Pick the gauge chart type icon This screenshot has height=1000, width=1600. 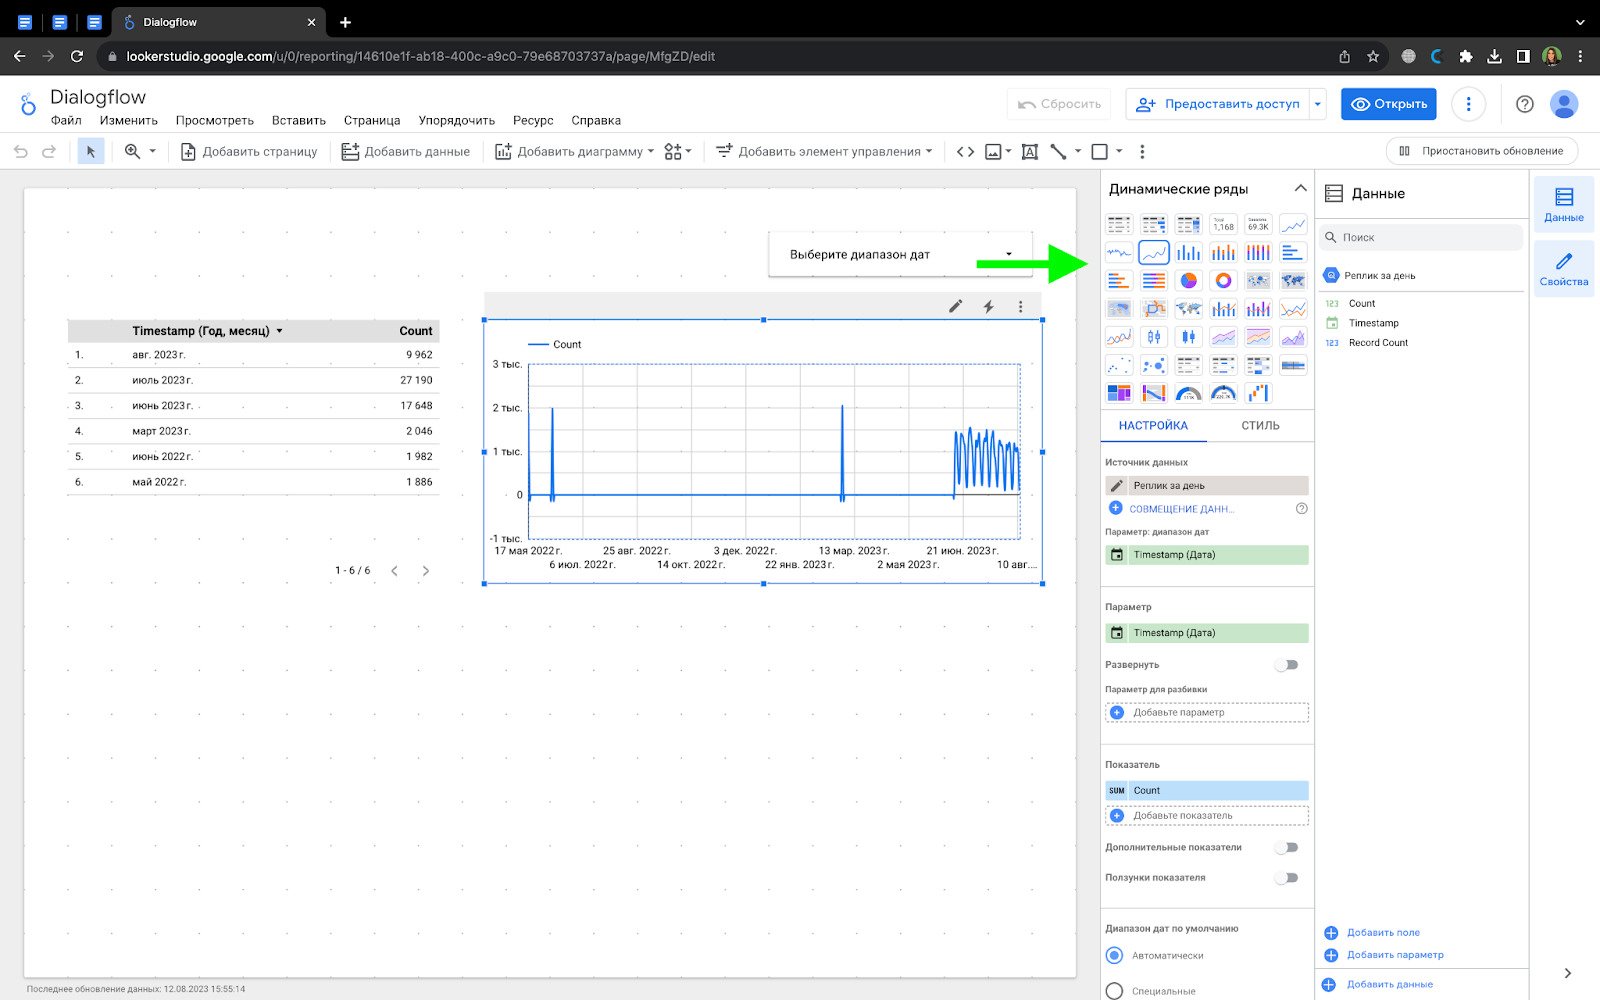1188,393
